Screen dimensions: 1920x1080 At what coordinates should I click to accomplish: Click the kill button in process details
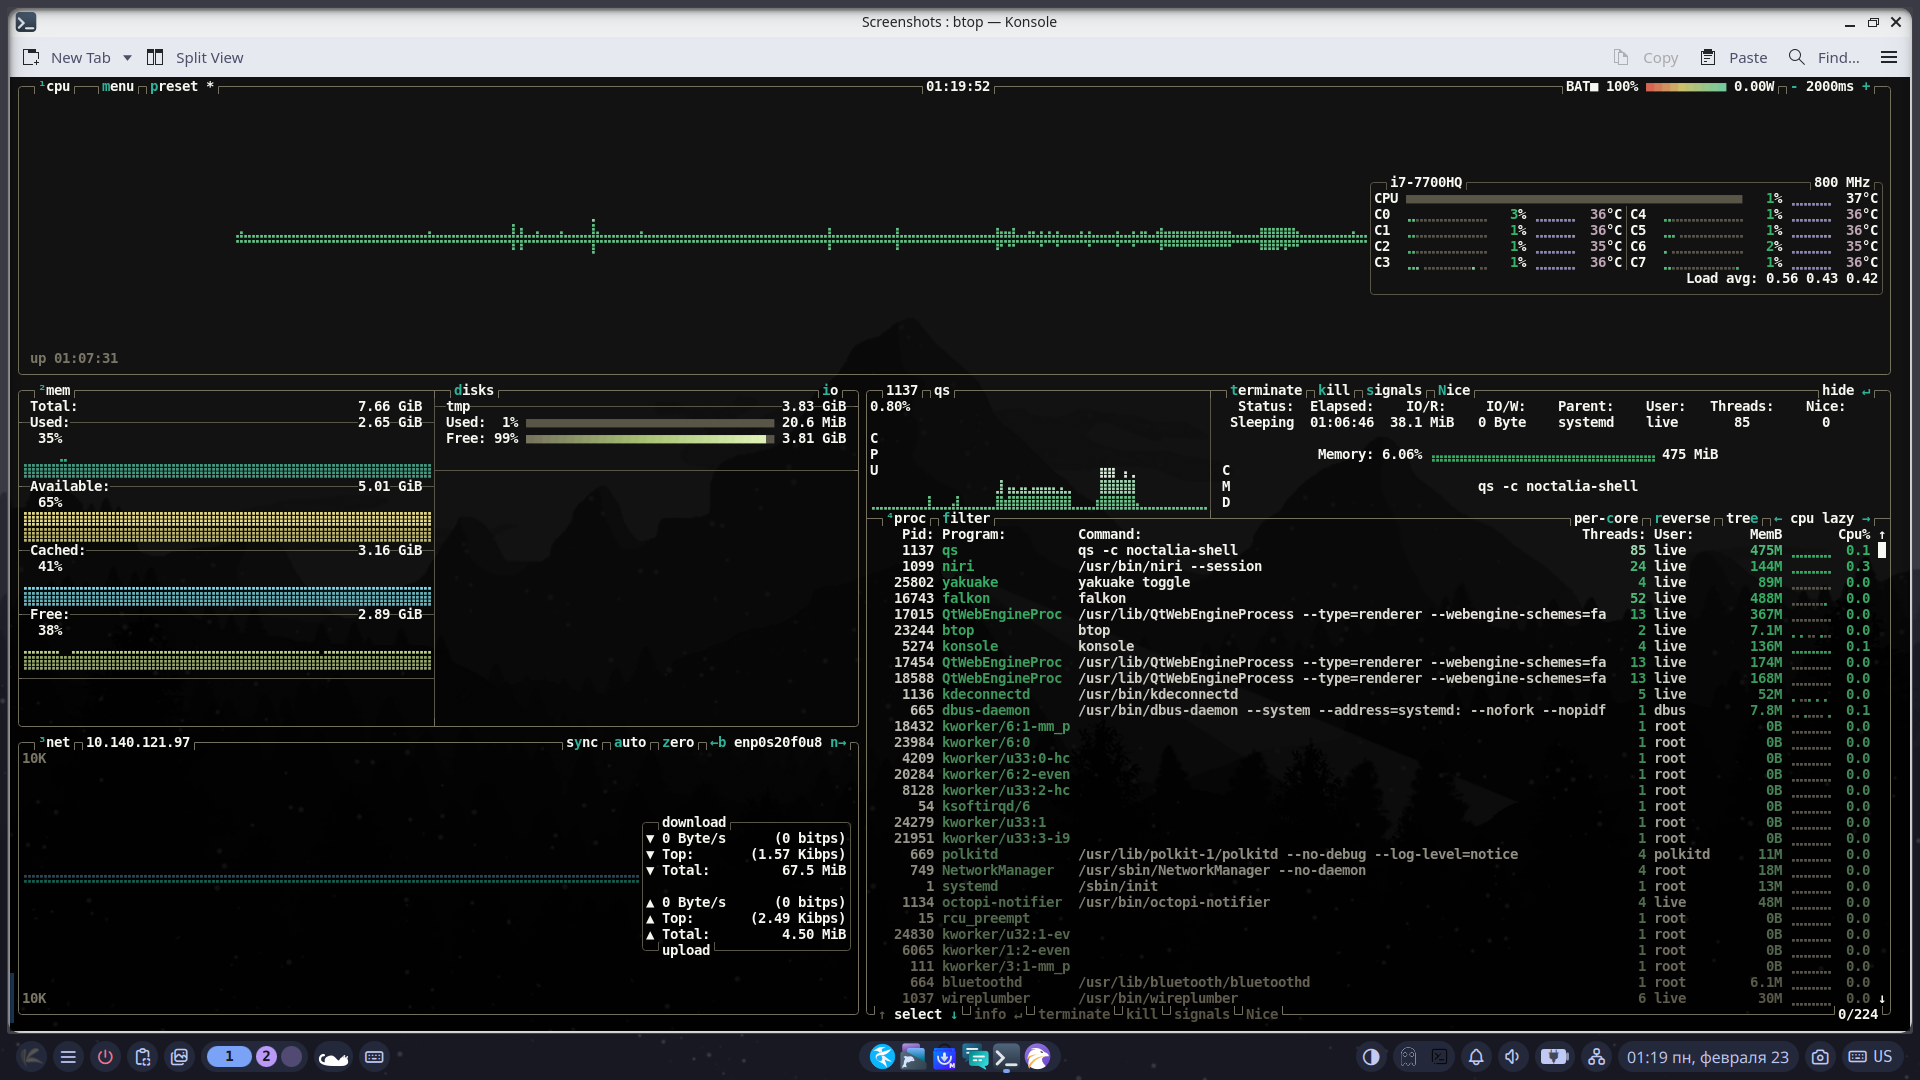1333,390
